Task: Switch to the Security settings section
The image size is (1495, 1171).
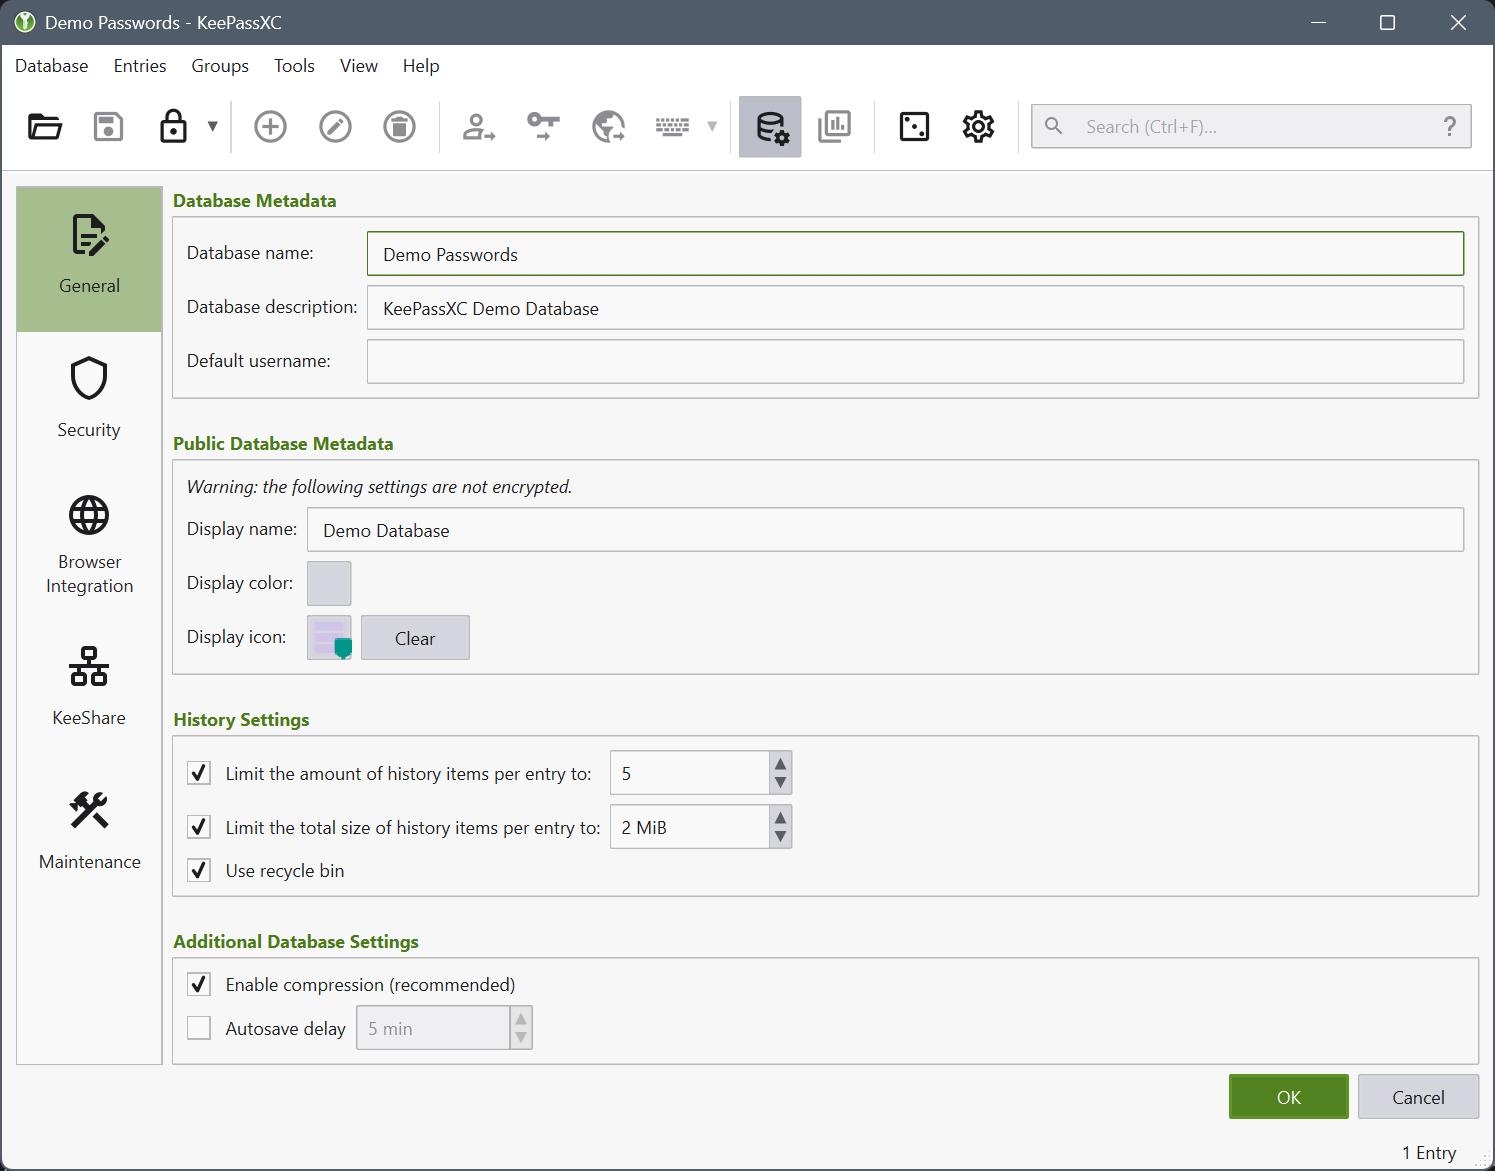Action: point(89,398)
